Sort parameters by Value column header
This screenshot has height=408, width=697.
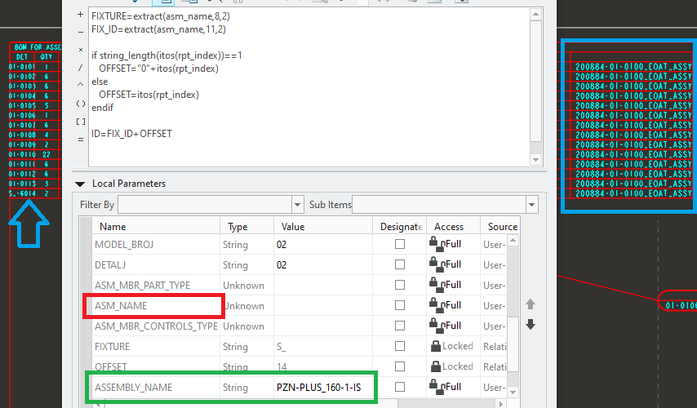pos(323,227)
